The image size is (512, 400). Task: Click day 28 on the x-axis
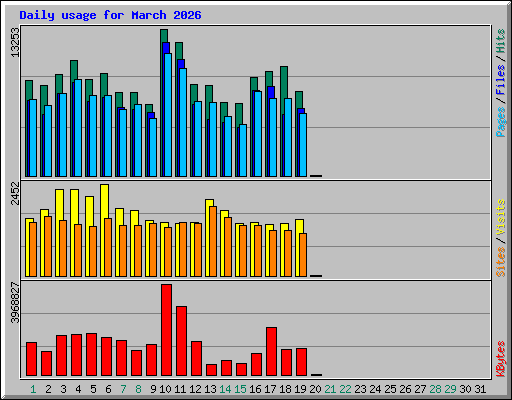click(435, 389)
